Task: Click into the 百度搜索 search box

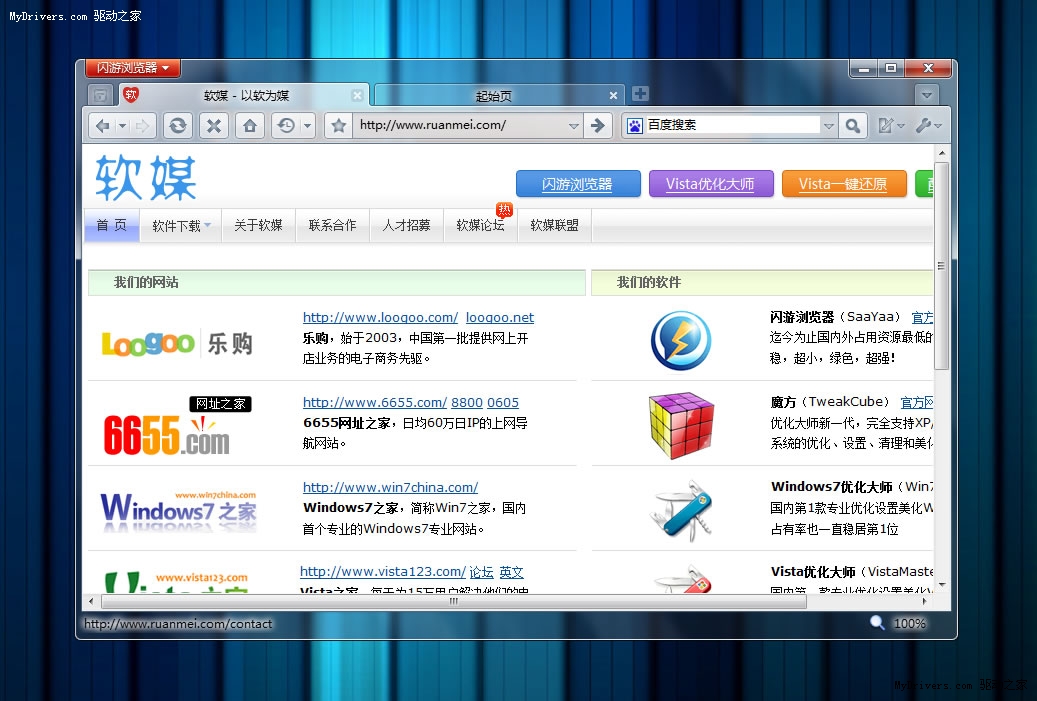Action: click(x=732, y=125)
